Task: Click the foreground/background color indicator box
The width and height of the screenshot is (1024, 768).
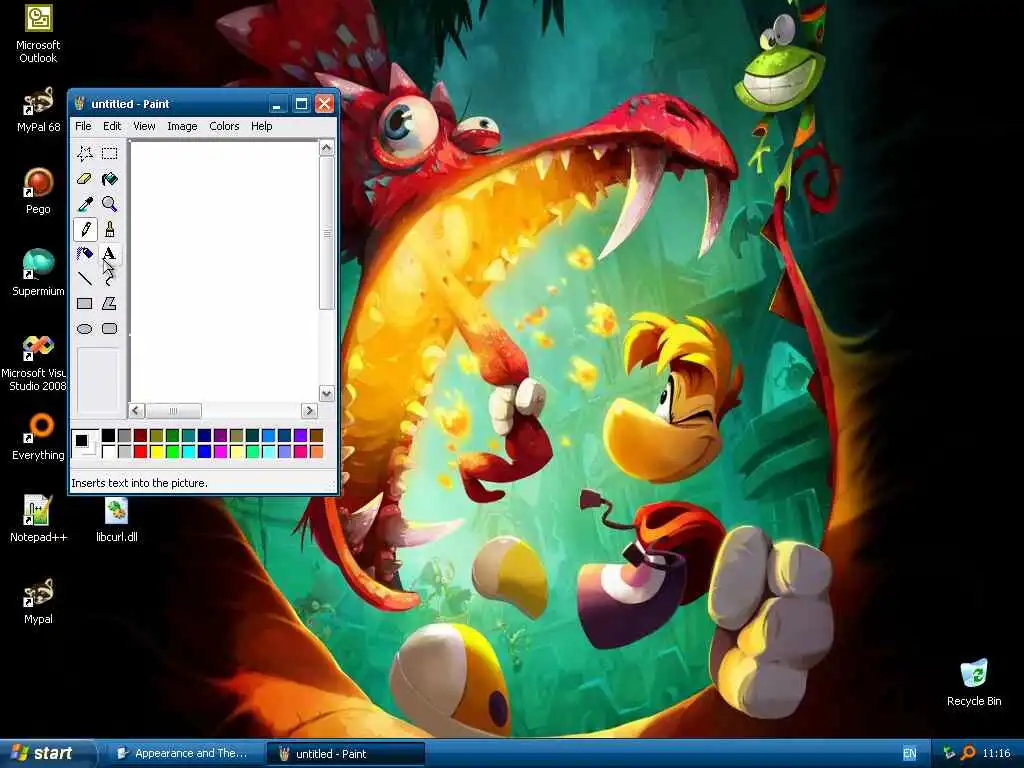Action: coord(85,443)
